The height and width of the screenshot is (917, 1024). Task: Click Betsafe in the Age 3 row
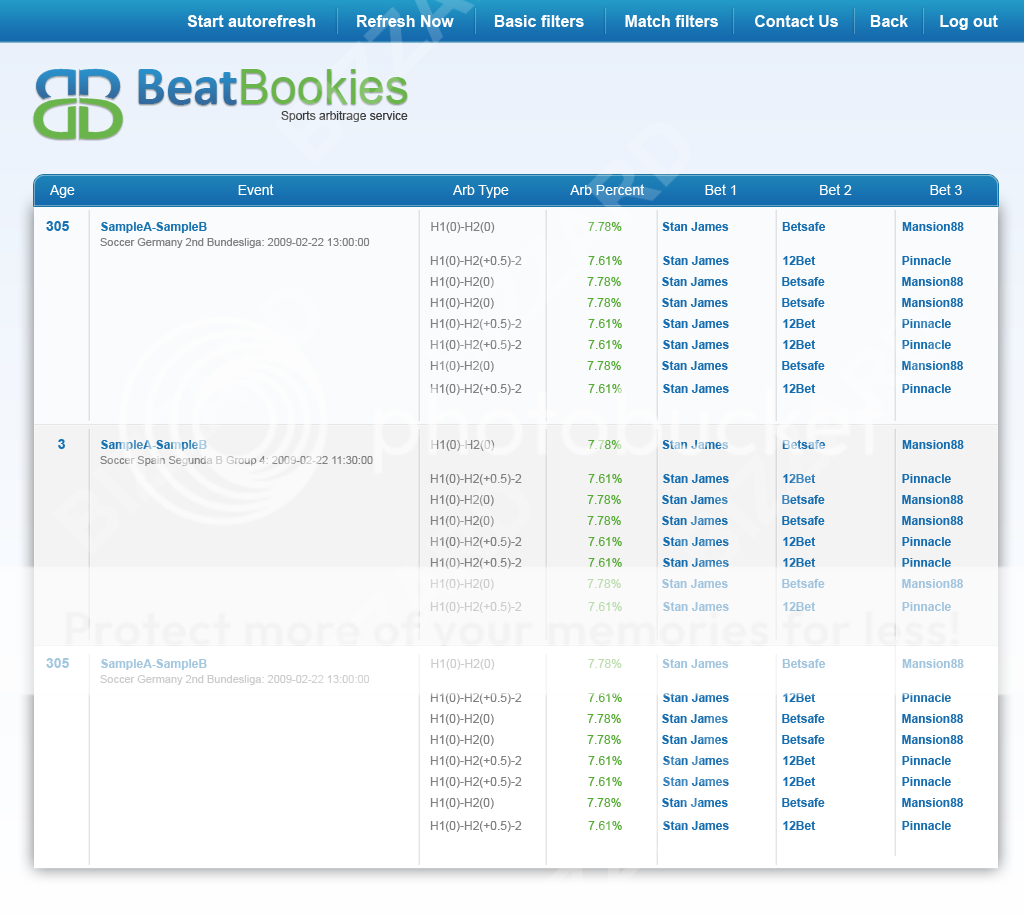point(803,445)
